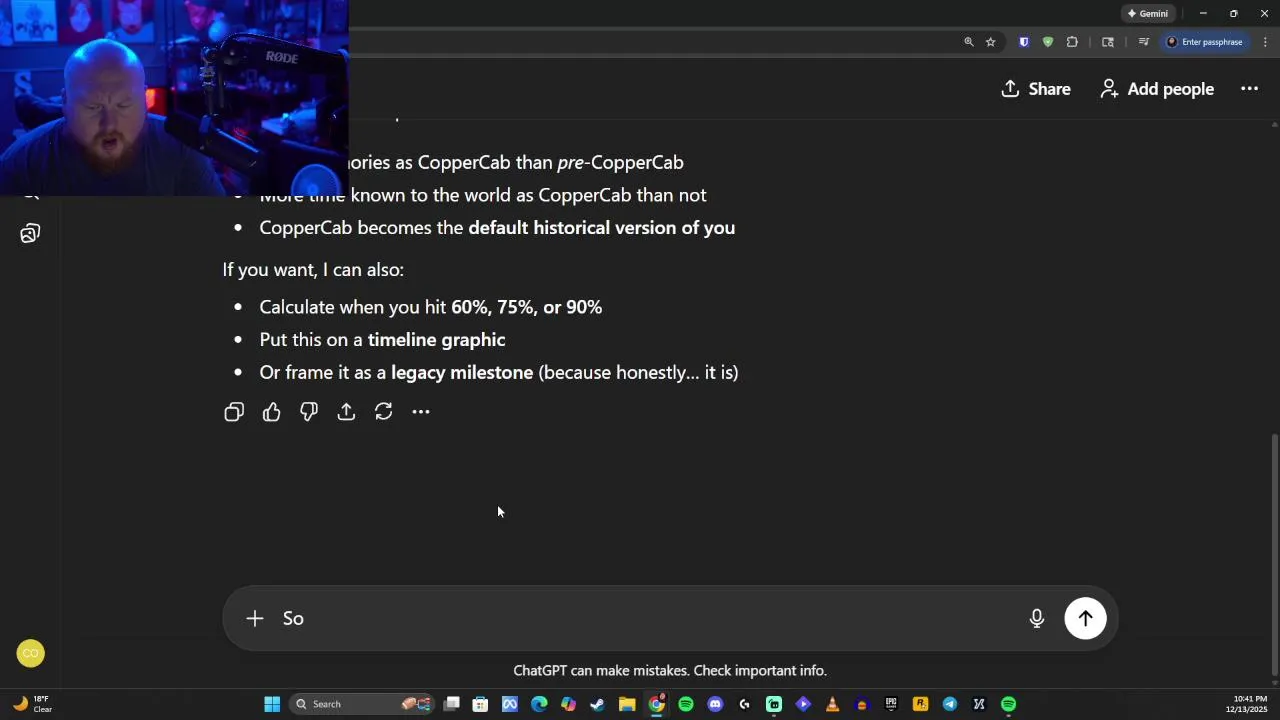The width and height of the screenshot is (1280, 720).
Task: Open the Chrome three-dot menu
Action: [x=1265, y=42]
